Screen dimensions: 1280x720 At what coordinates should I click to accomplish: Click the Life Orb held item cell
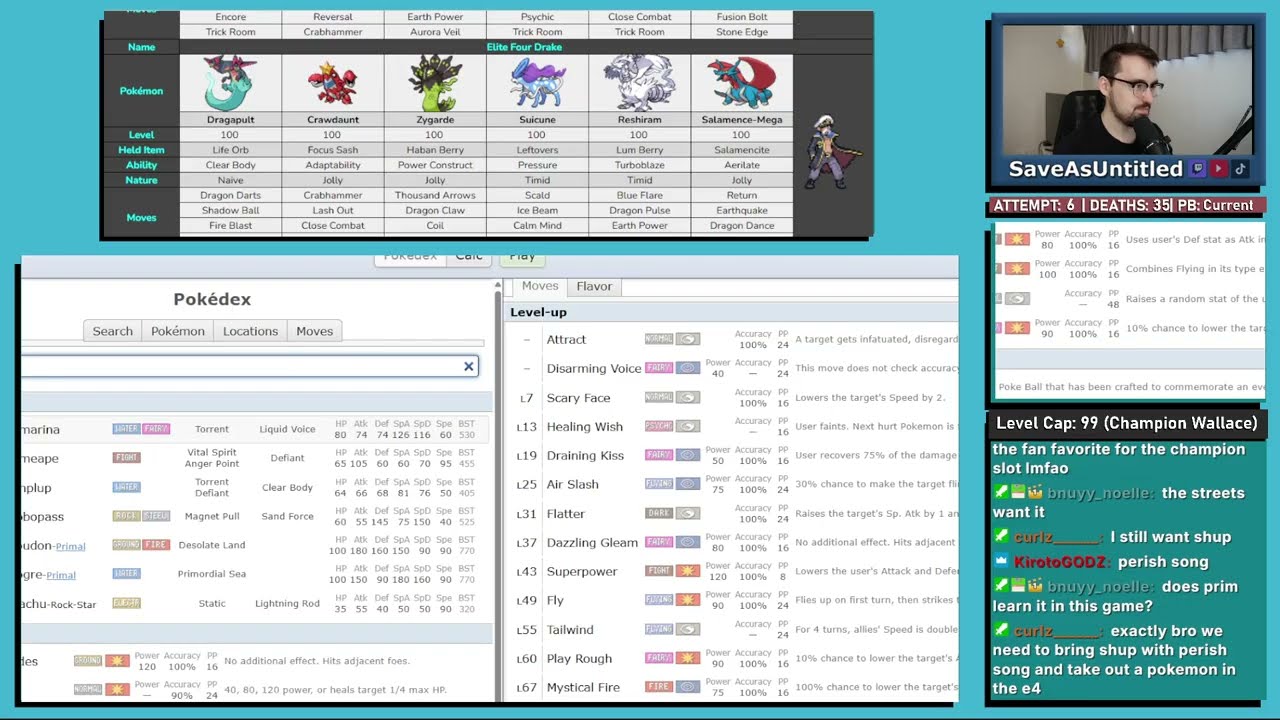230,150
